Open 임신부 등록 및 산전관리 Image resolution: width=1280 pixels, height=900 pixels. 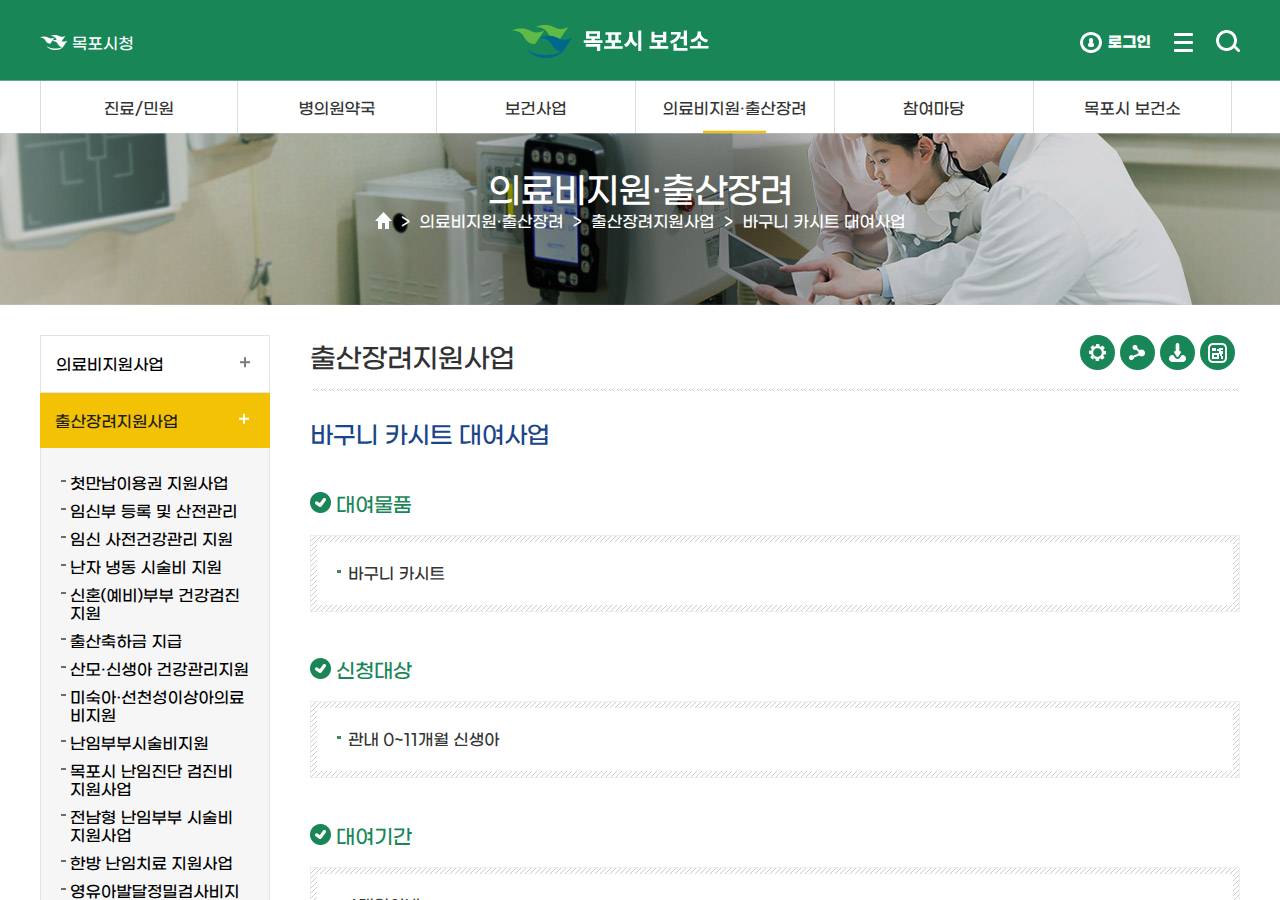click(x=153, y=511)
